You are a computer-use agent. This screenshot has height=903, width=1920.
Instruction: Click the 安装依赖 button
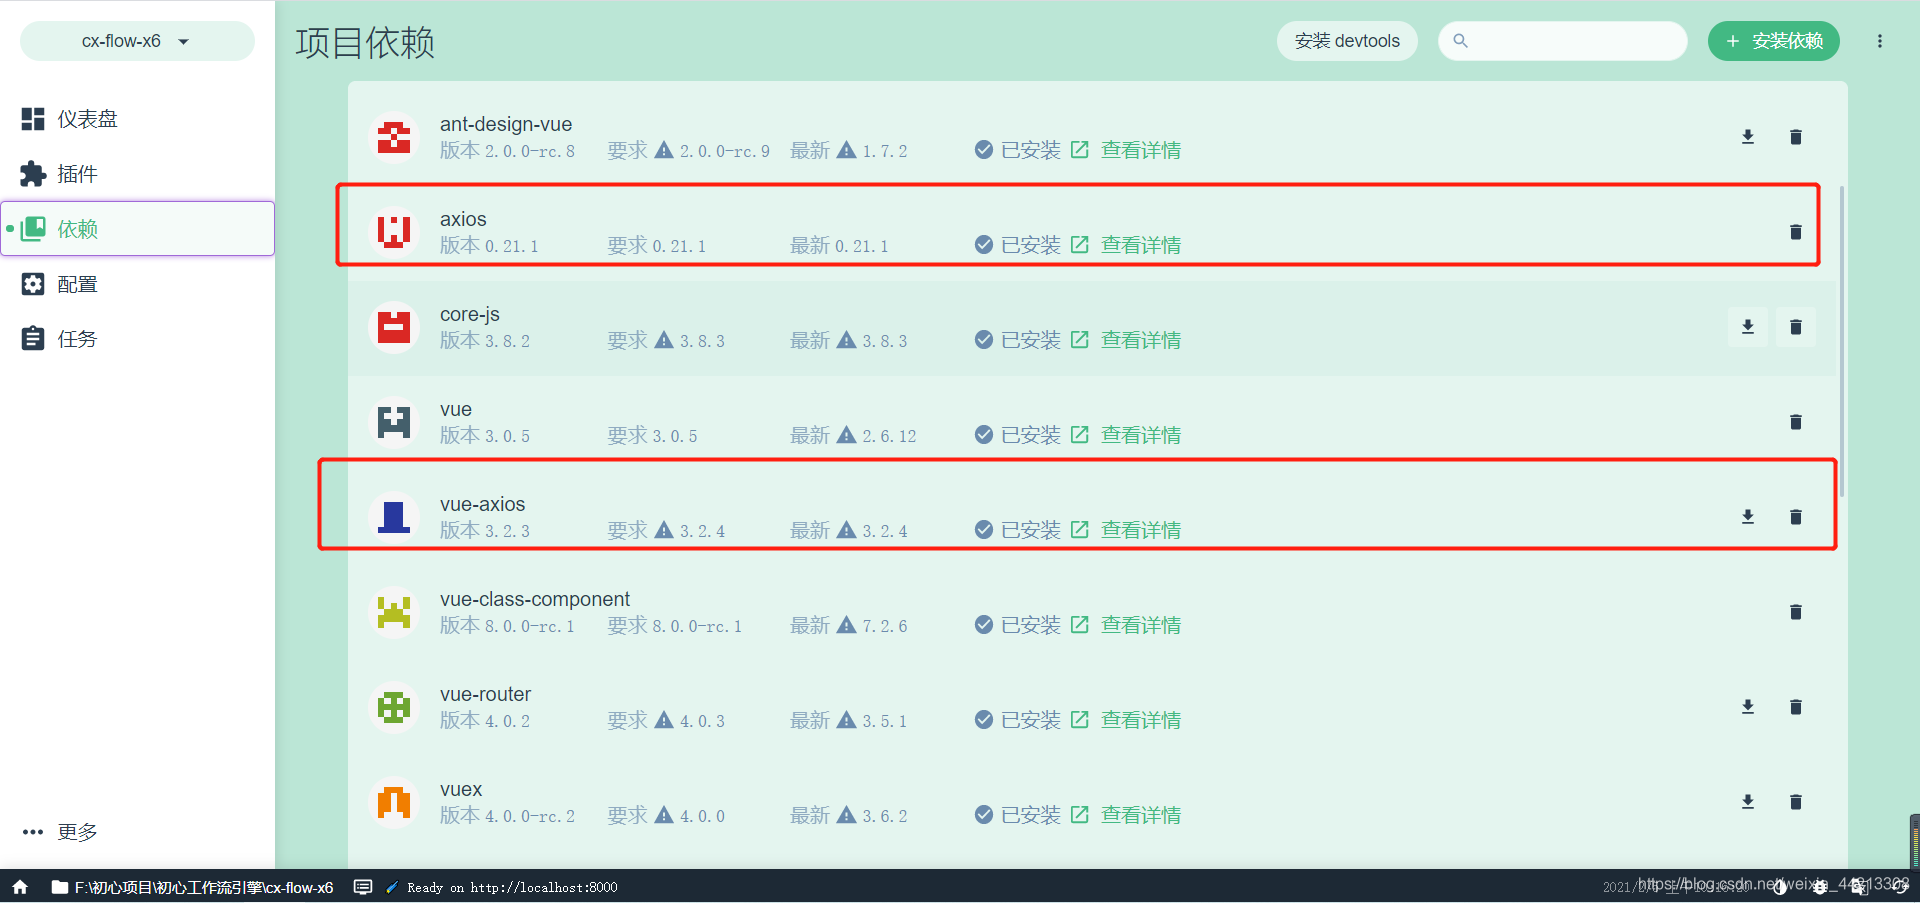[1774, 41]
